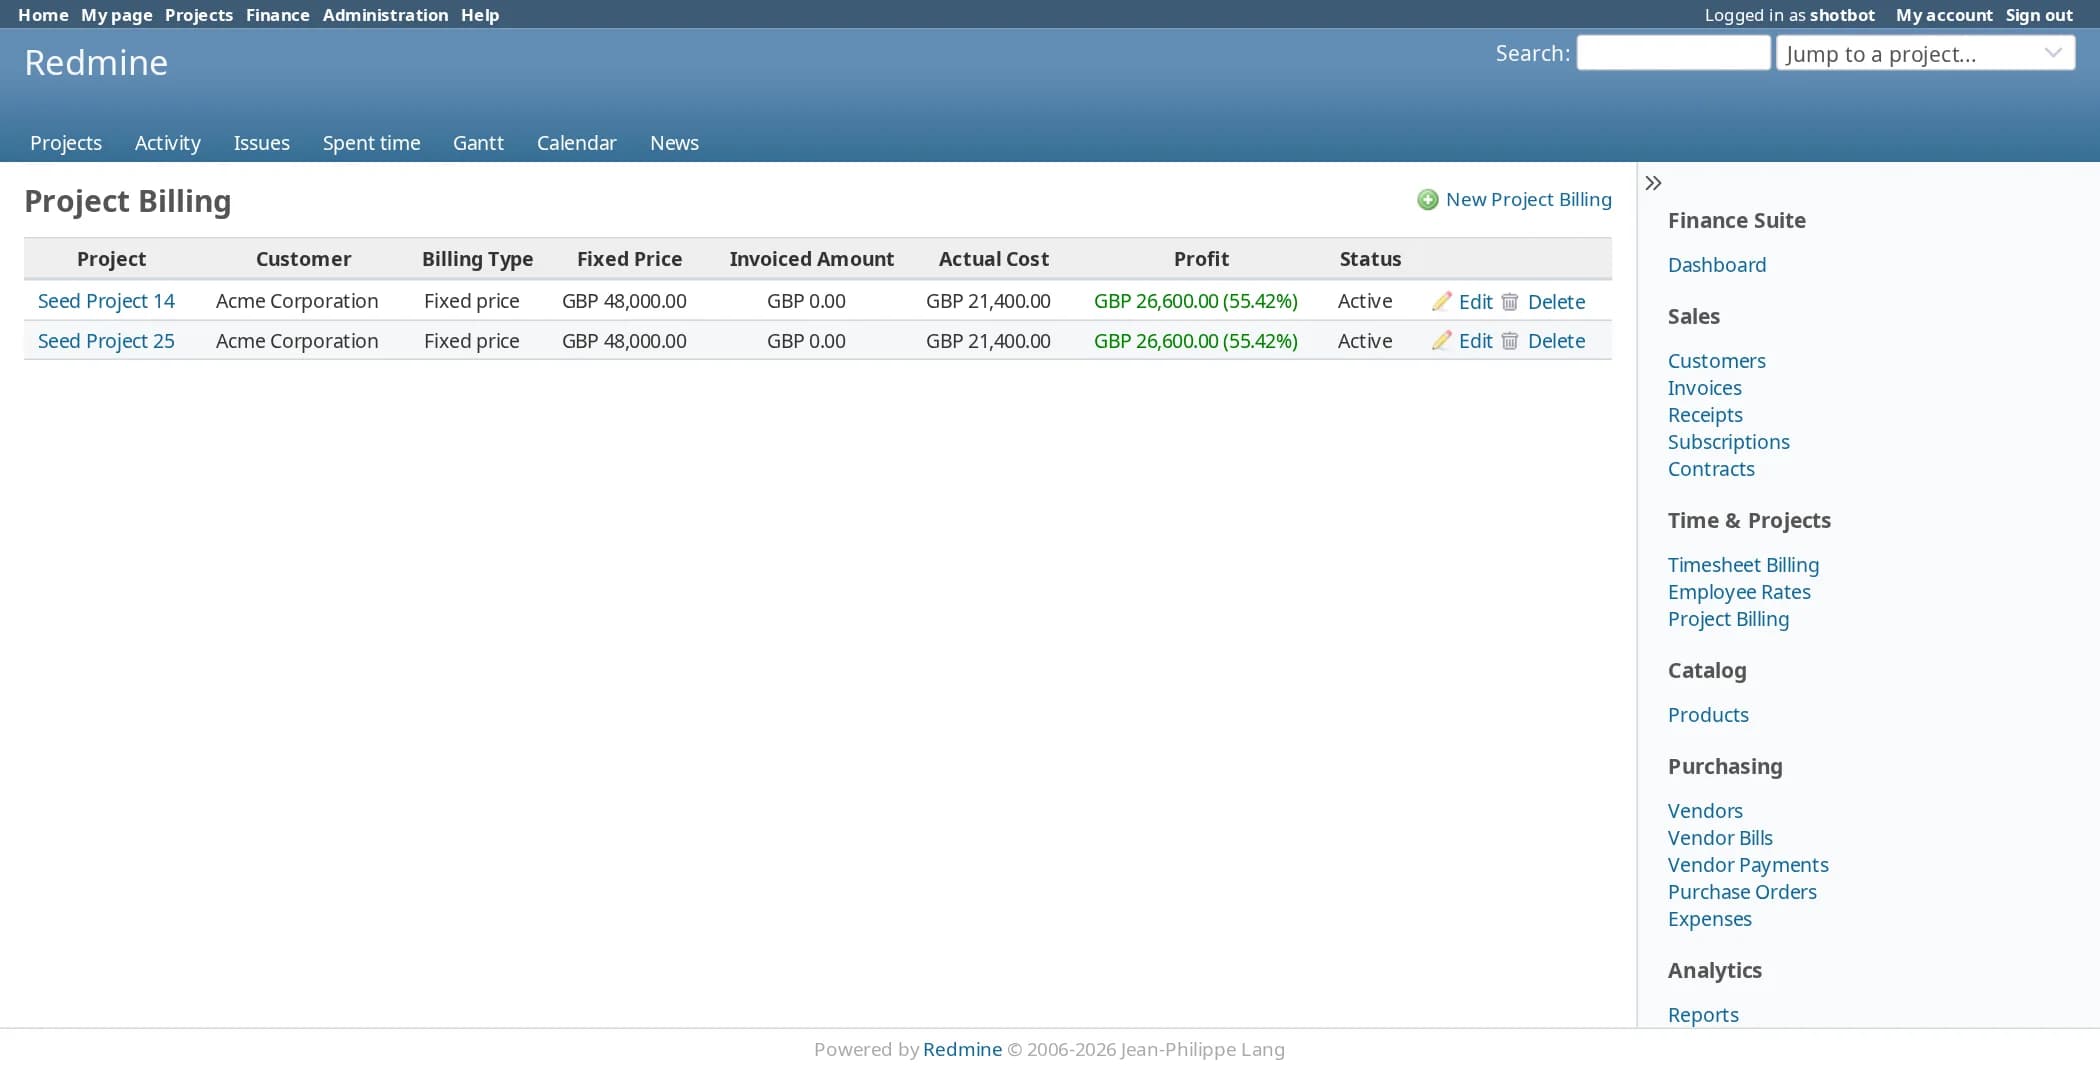Focus the Search input field

click(1673, 53)
